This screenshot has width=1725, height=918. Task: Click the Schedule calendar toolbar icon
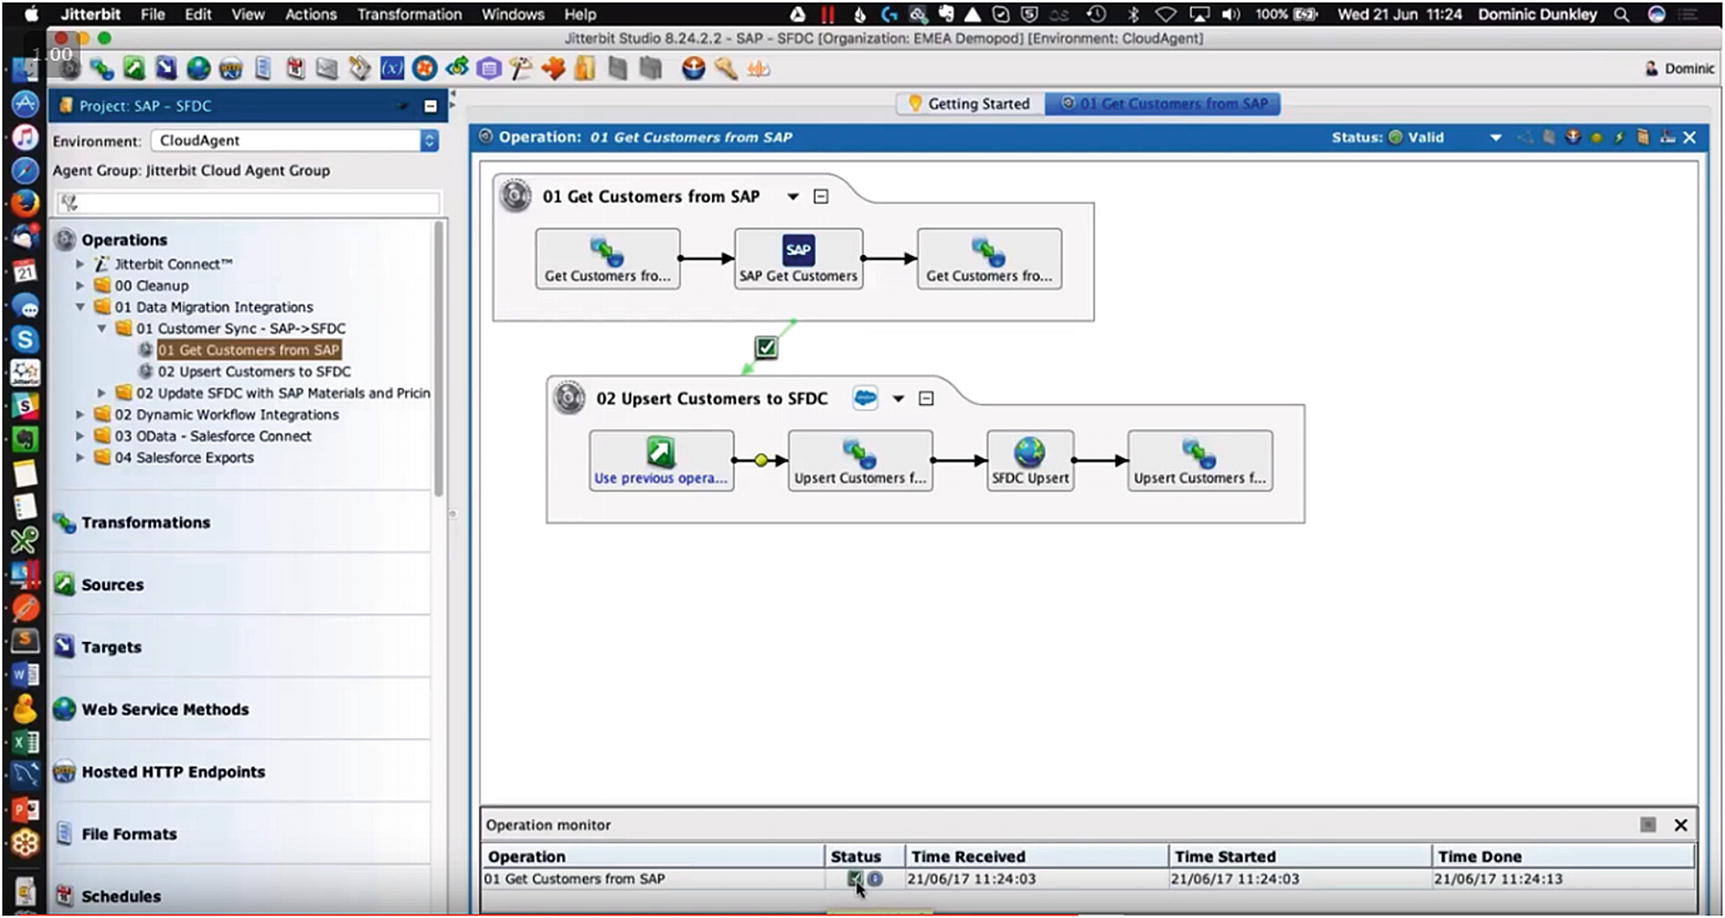click(x=295, y=69)
